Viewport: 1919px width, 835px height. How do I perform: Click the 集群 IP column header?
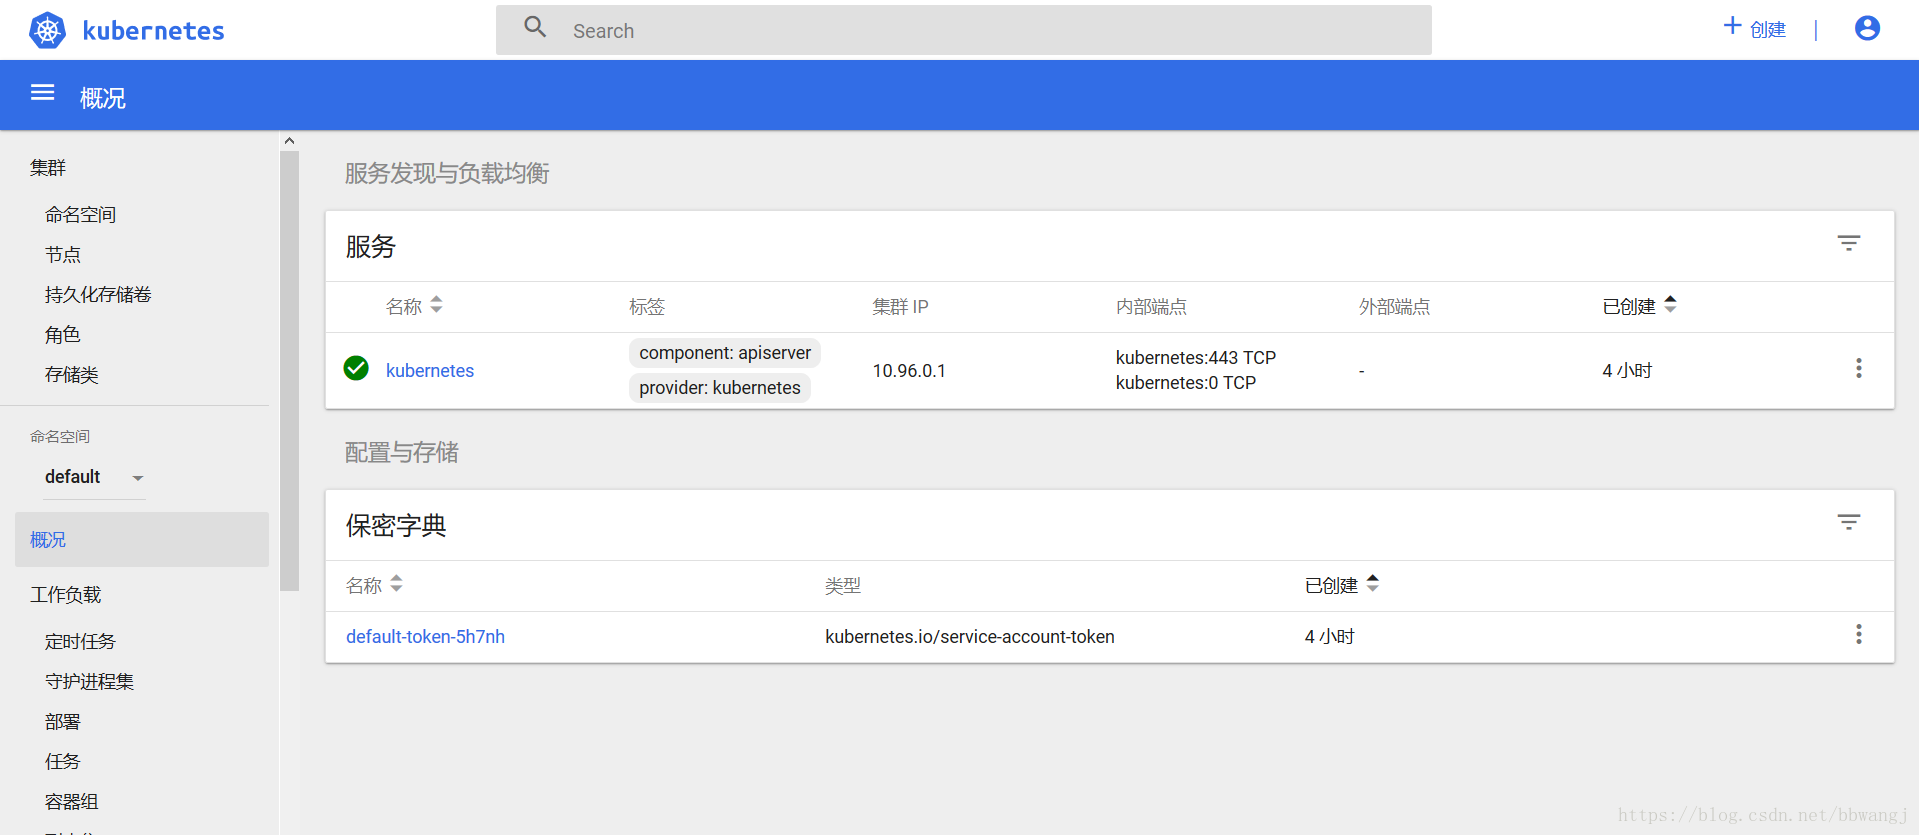tap(900, 306)
